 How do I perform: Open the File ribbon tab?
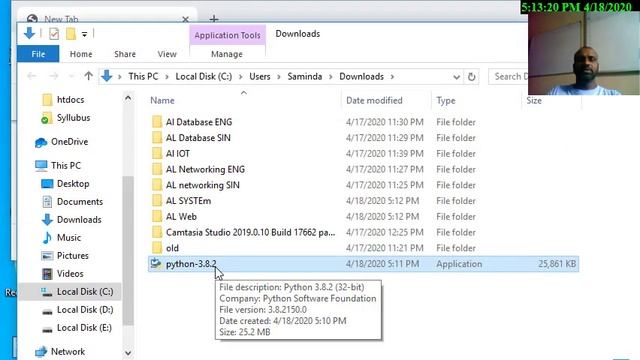(x=38, y=54)
